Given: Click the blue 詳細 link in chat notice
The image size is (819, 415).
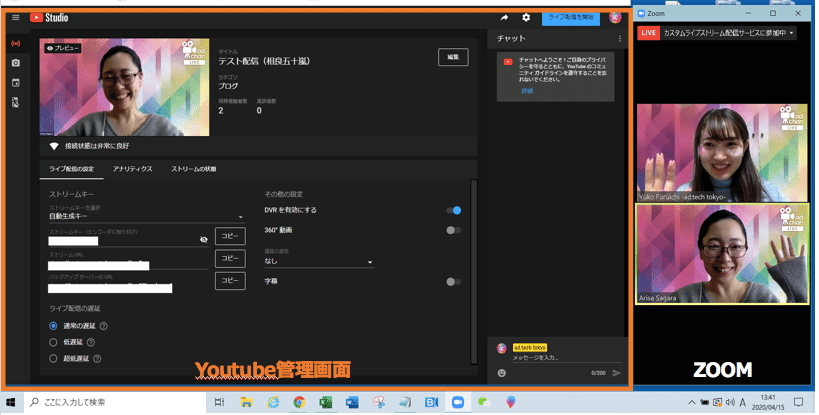Looking at the screenshot, I should [x=527, y=91].
